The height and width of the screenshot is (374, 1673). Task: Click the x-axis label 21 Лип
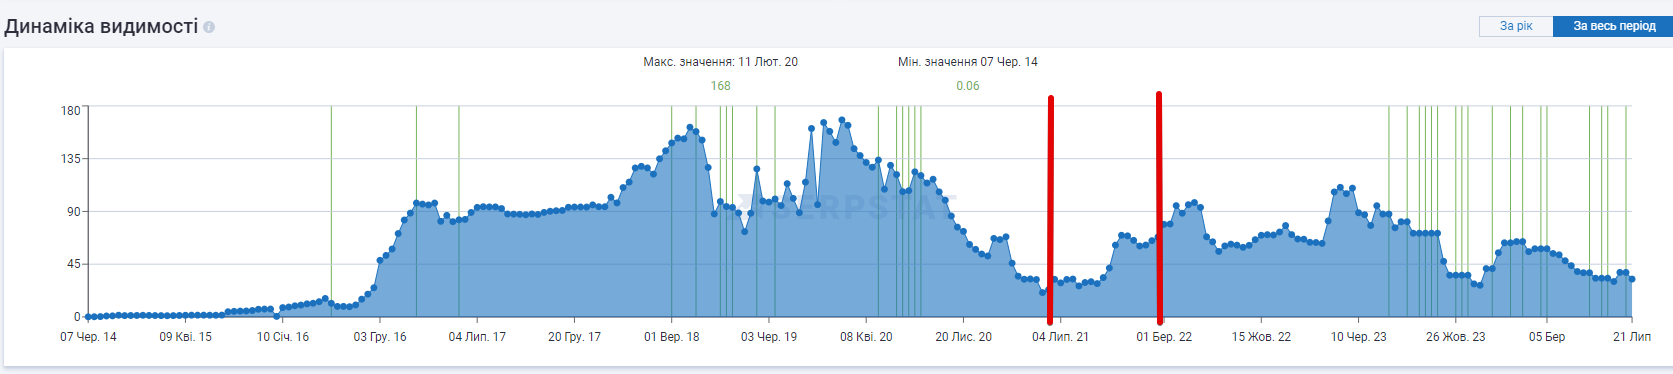pos(1632,337)
